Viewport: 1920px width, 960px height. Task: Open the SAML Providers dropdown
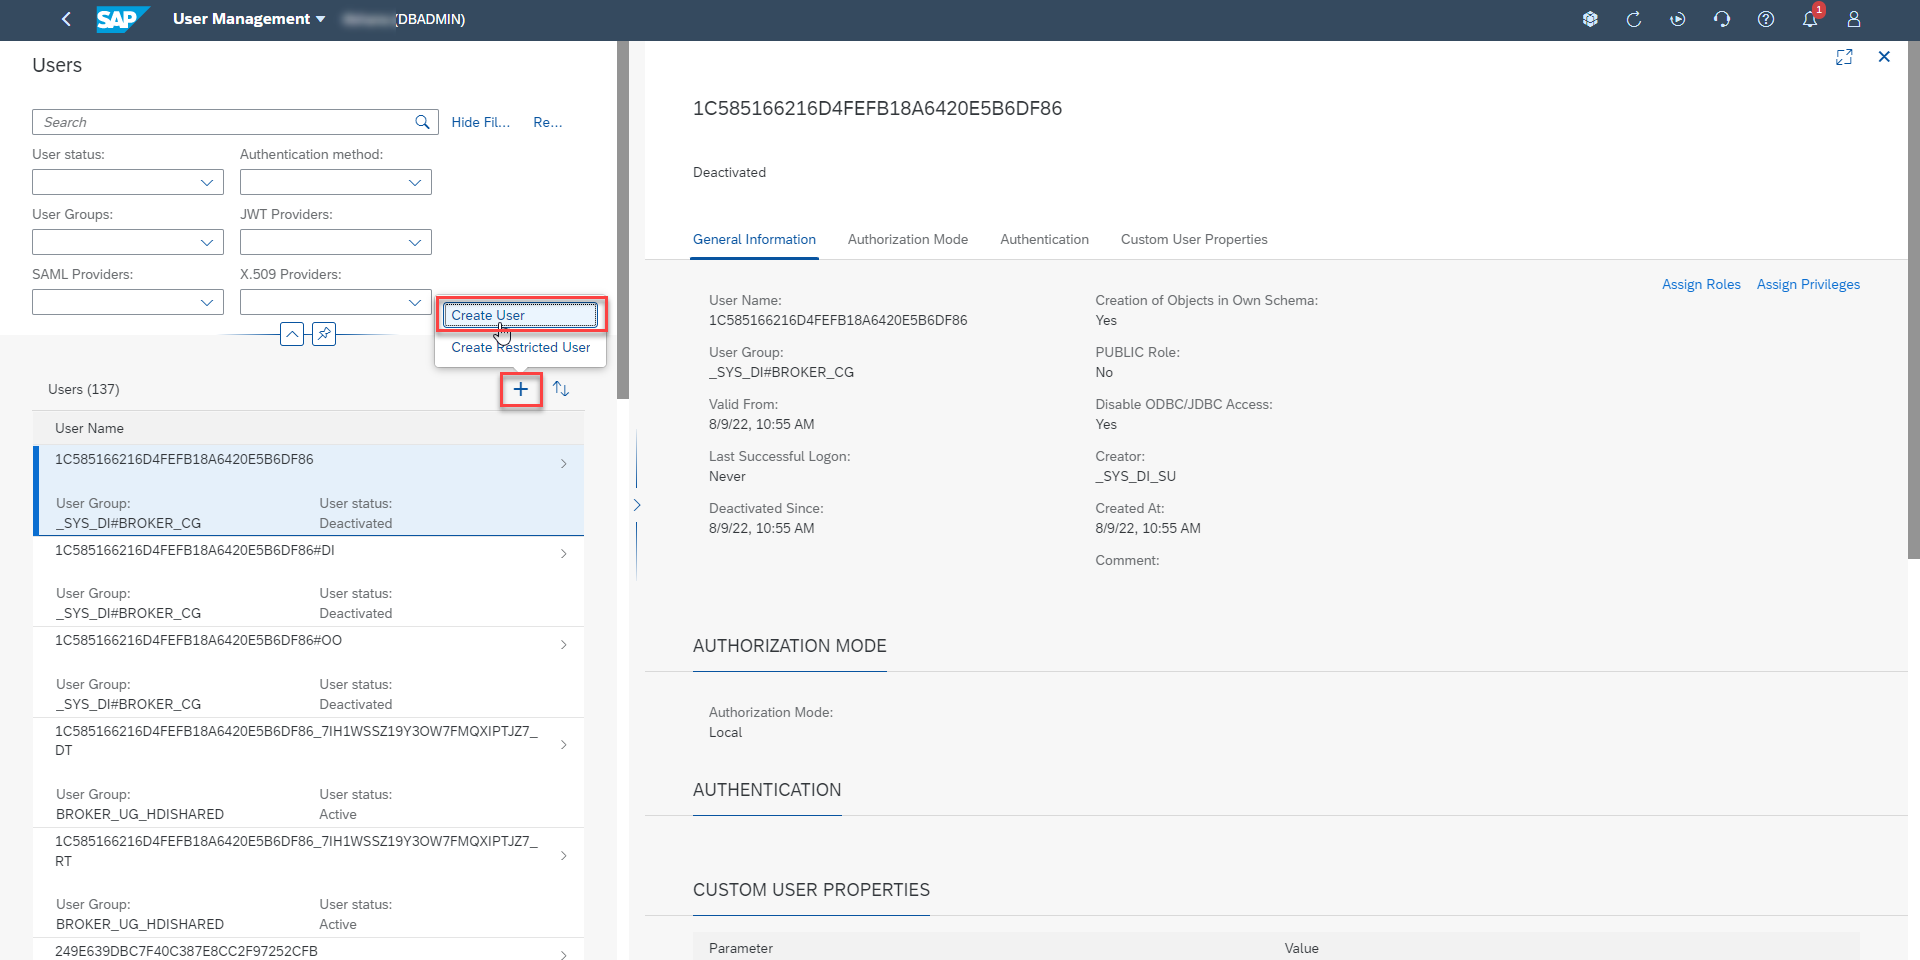point(128,302)
